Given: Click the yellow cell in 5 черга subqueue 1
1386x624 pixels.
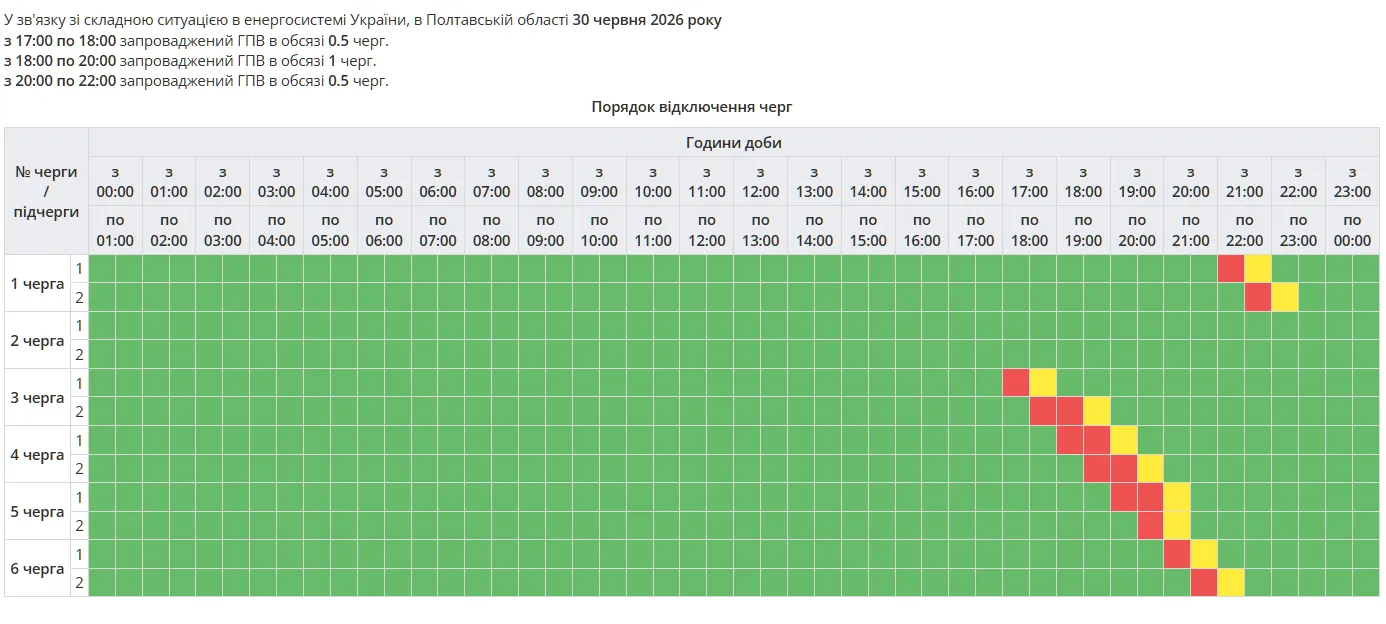Looking at the screenshot, I should coord(1177,497).
